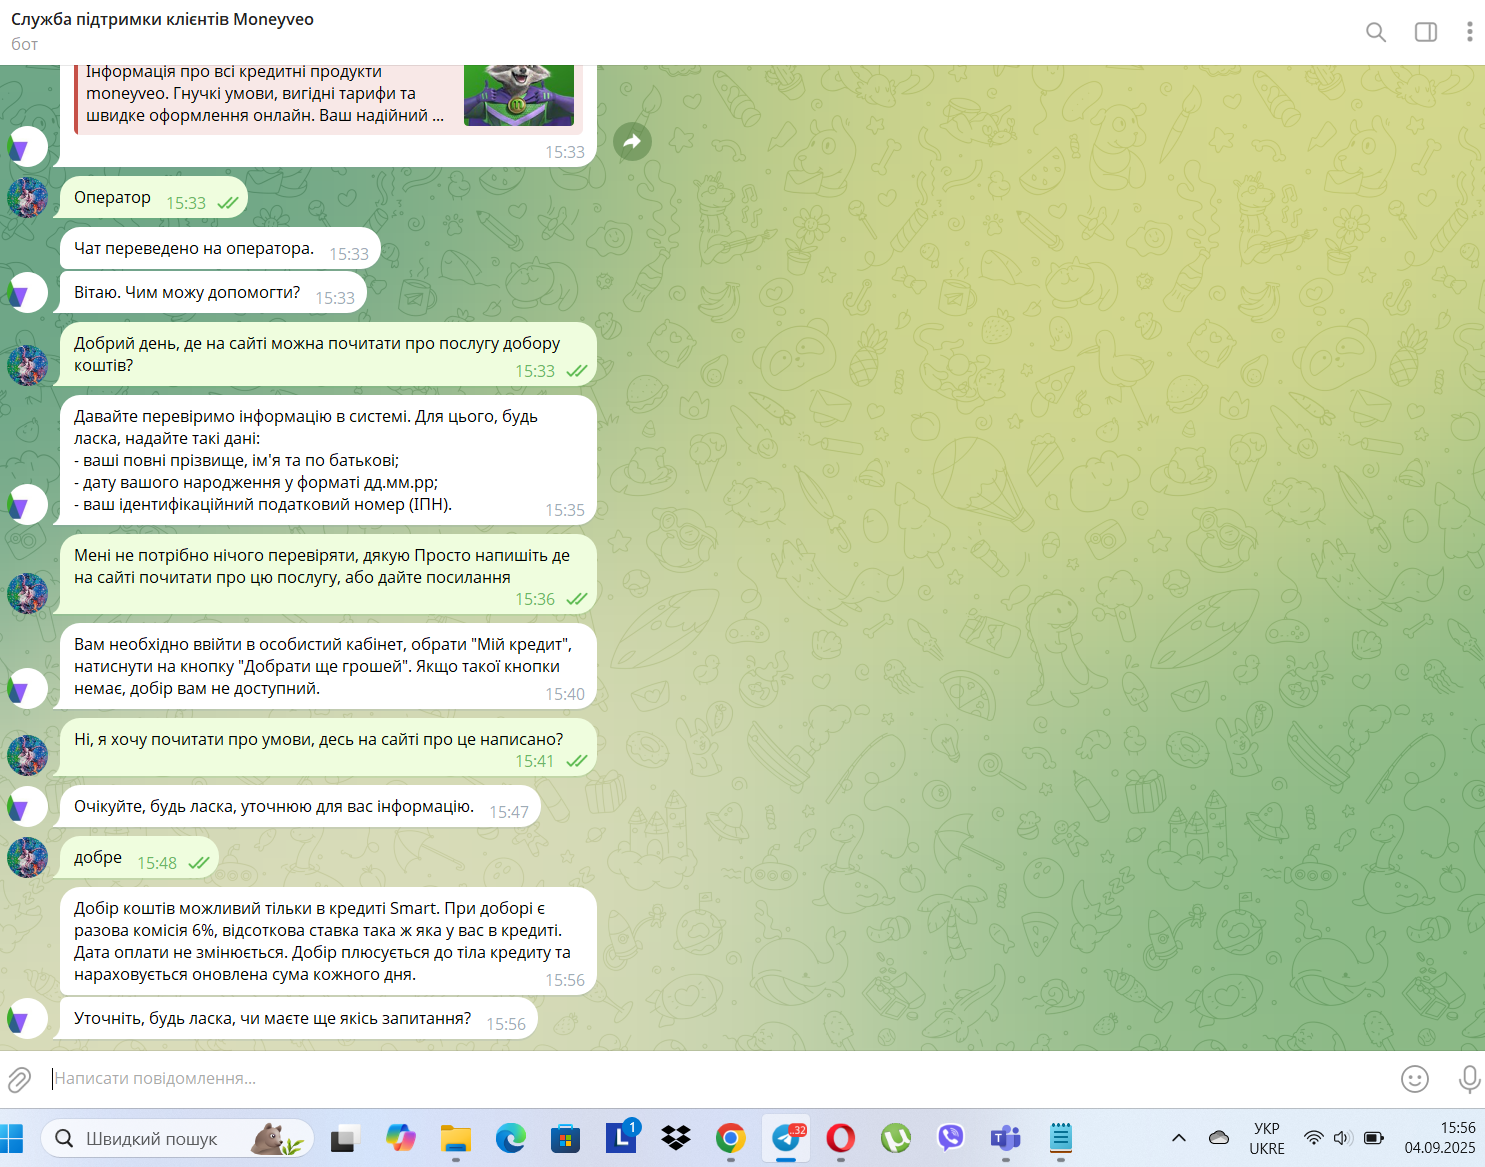Select message 'Давайте перевіримо інформацію в системі'
1485x1167 pixels.
328,460
